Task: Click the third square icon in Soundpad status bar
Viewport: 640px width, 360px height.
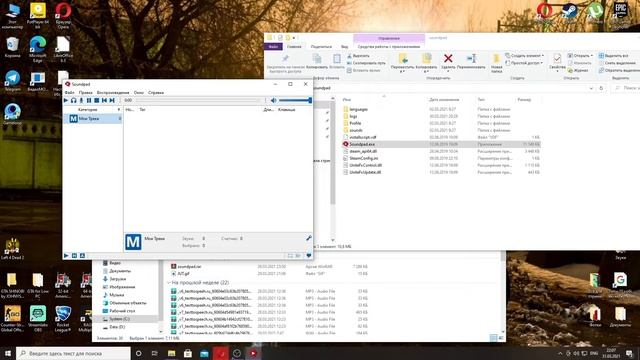Action: [82, 256]
